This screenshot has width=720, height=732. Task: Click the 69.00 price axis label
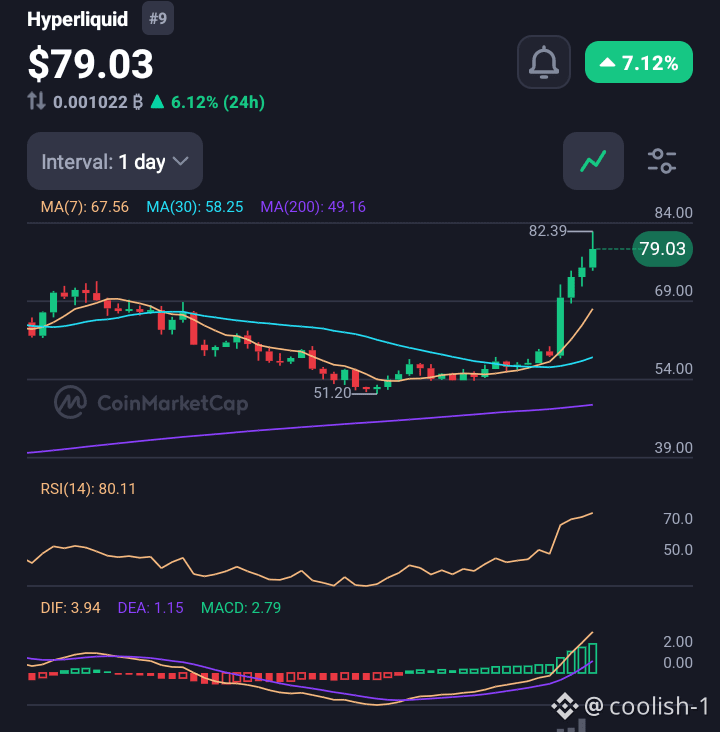[673, 291]
